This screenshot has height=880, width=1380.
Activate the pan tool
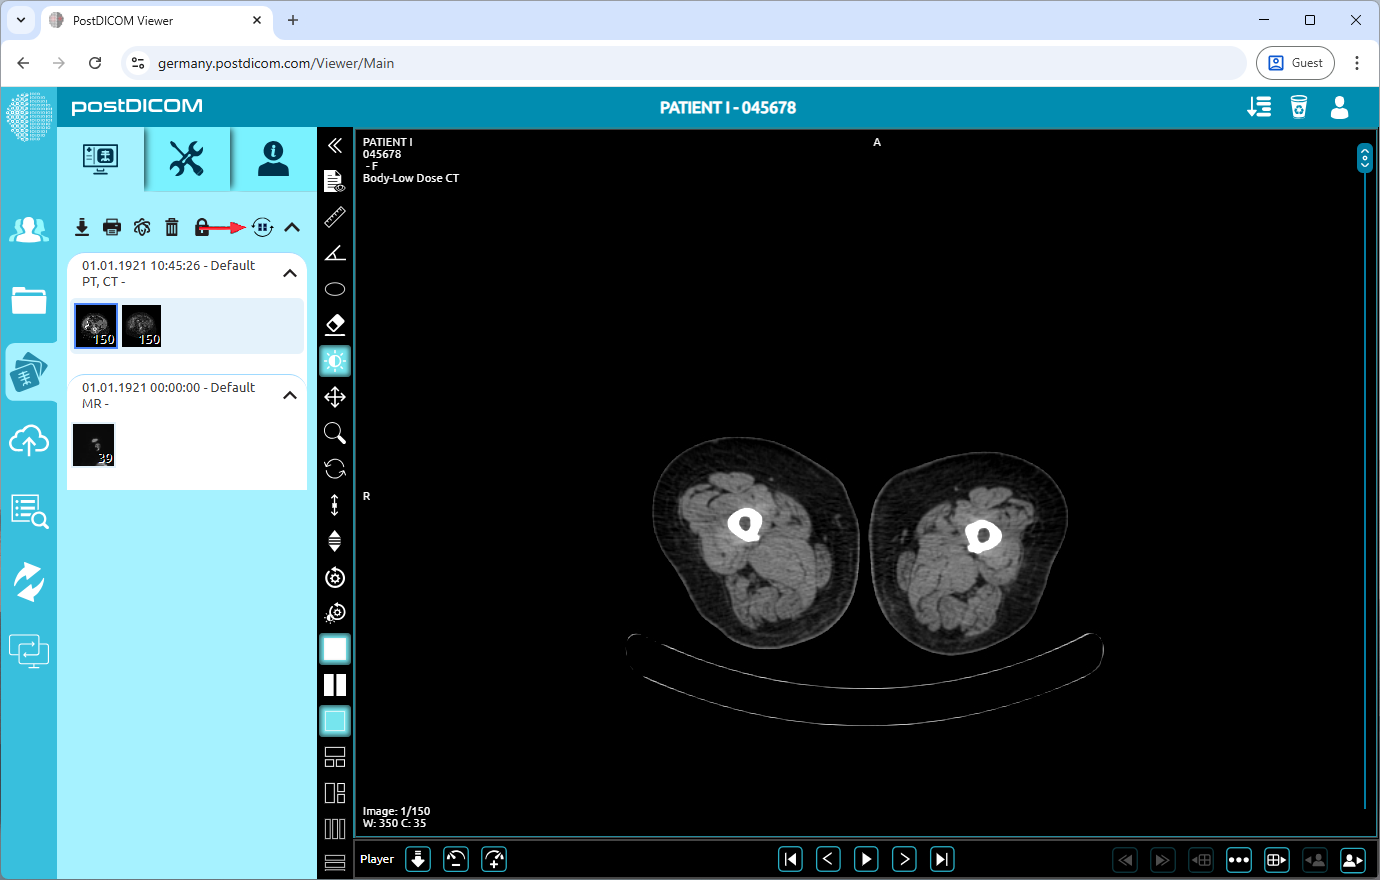335,397
